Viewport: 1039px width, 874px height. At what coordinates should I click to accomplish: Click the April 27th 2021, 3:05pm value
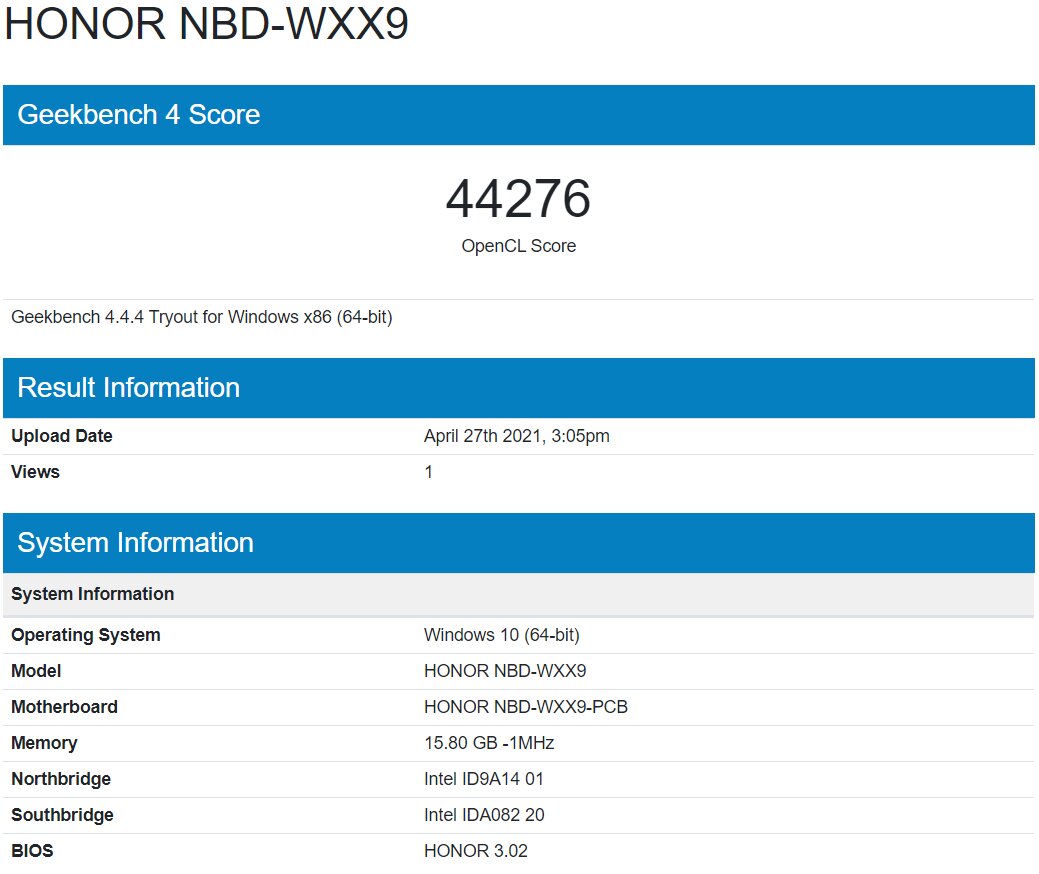pos(517,436)
